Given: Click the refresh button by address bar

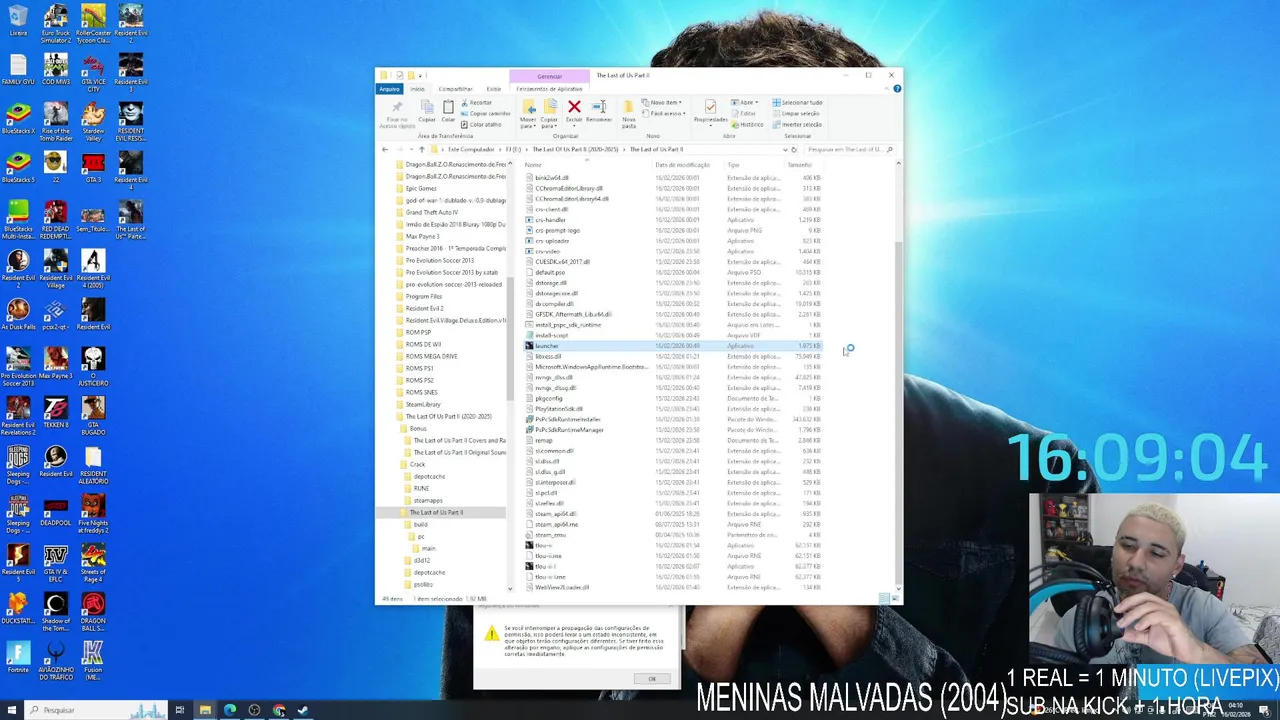Looking at the screenshot, I should pyautogui.click(x=794, y=150).
